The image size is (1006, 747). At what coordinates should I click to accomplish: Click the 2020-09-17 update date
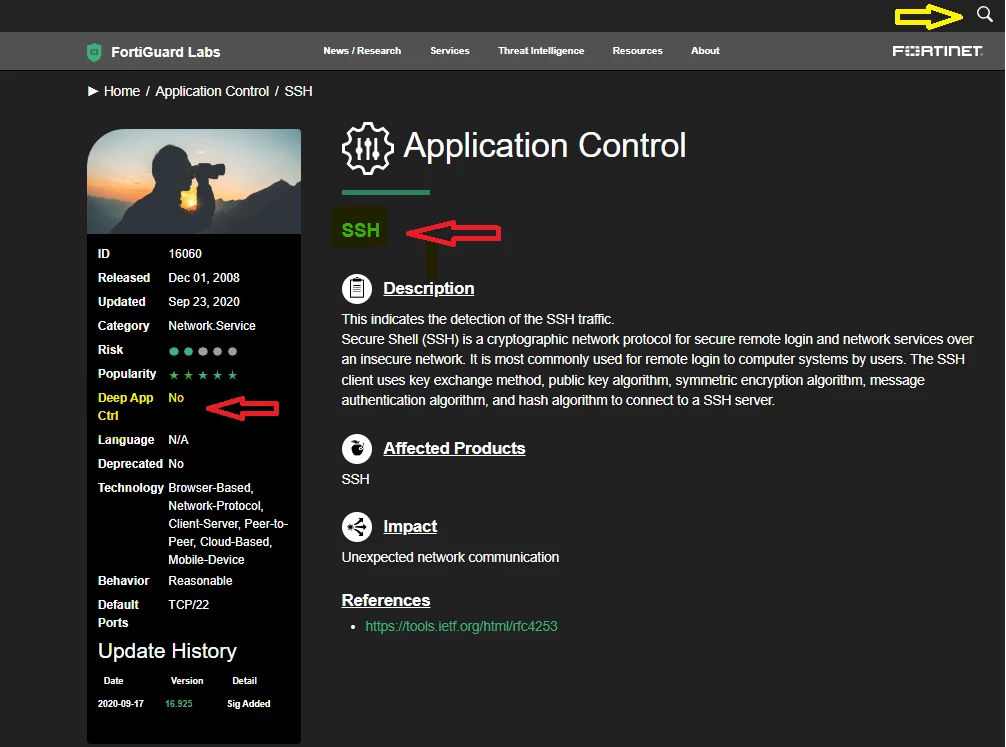121,703
